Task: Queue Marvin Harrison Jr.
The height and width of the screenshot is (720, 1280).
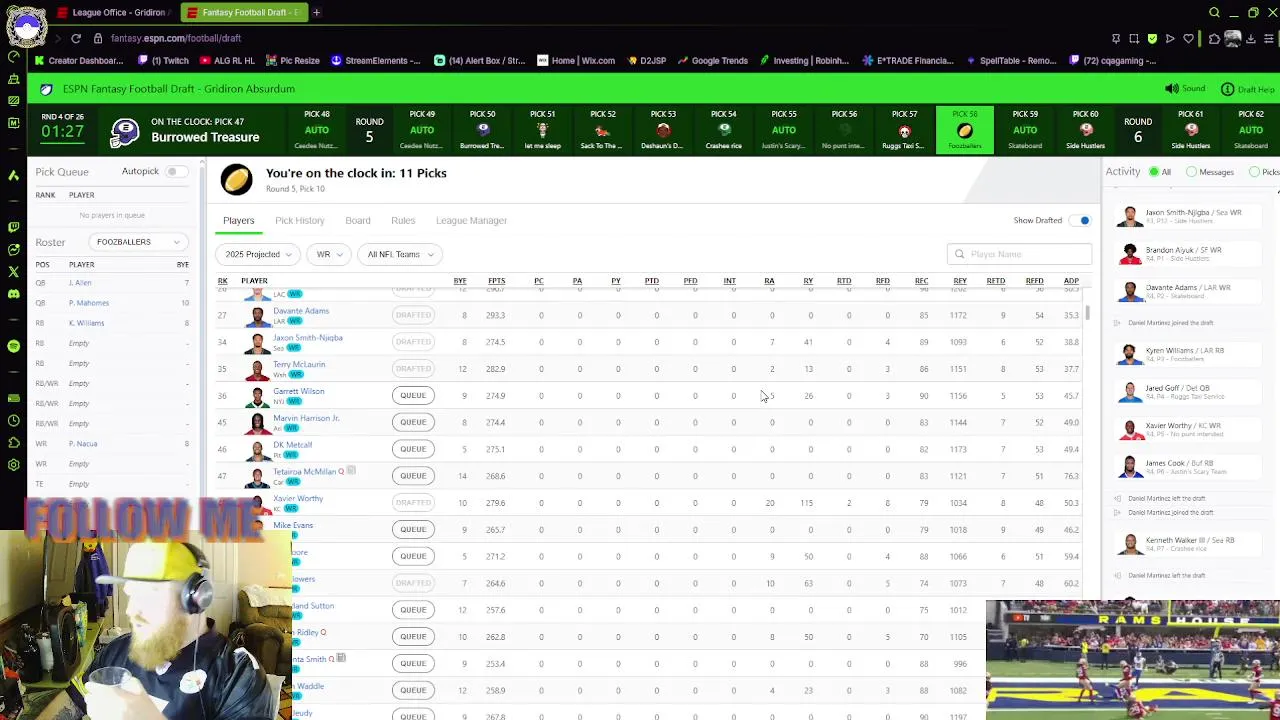Action: click(x=413, y=422)
